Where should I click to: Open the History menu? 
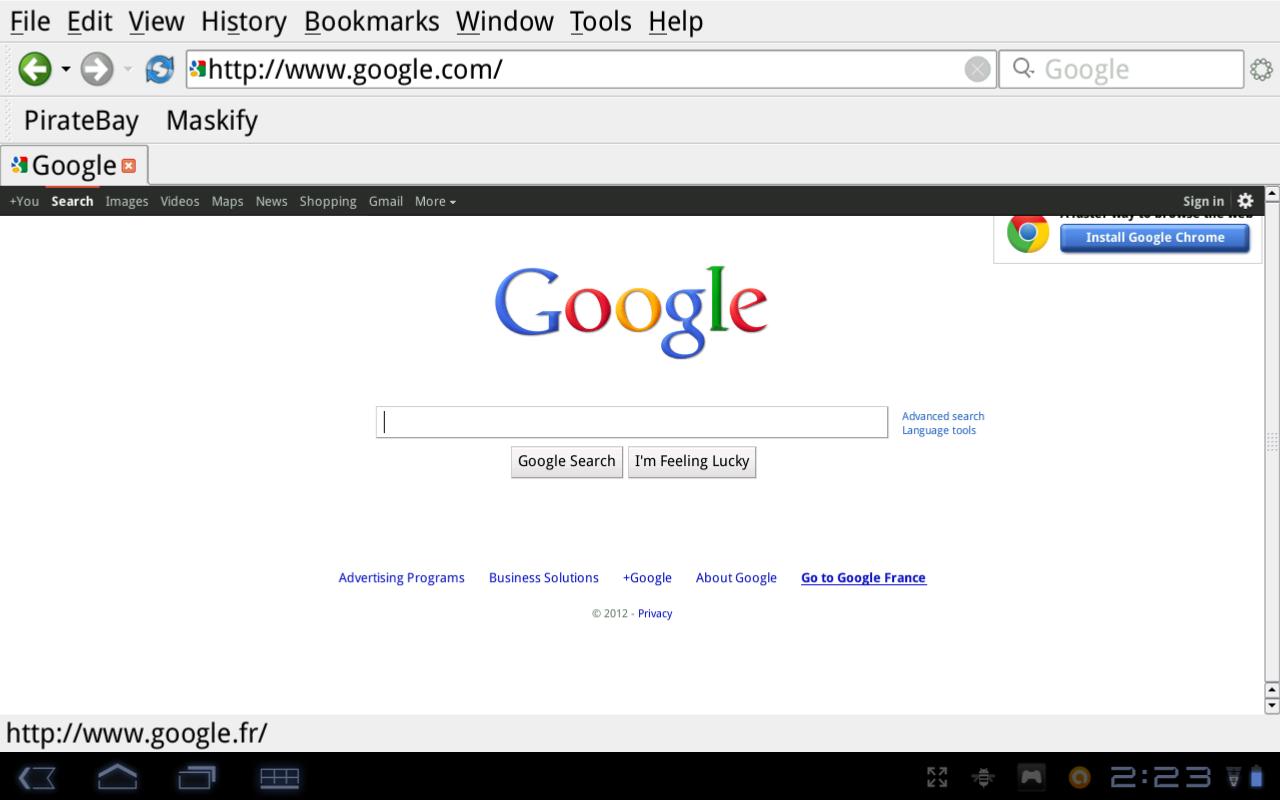[244, 21]
